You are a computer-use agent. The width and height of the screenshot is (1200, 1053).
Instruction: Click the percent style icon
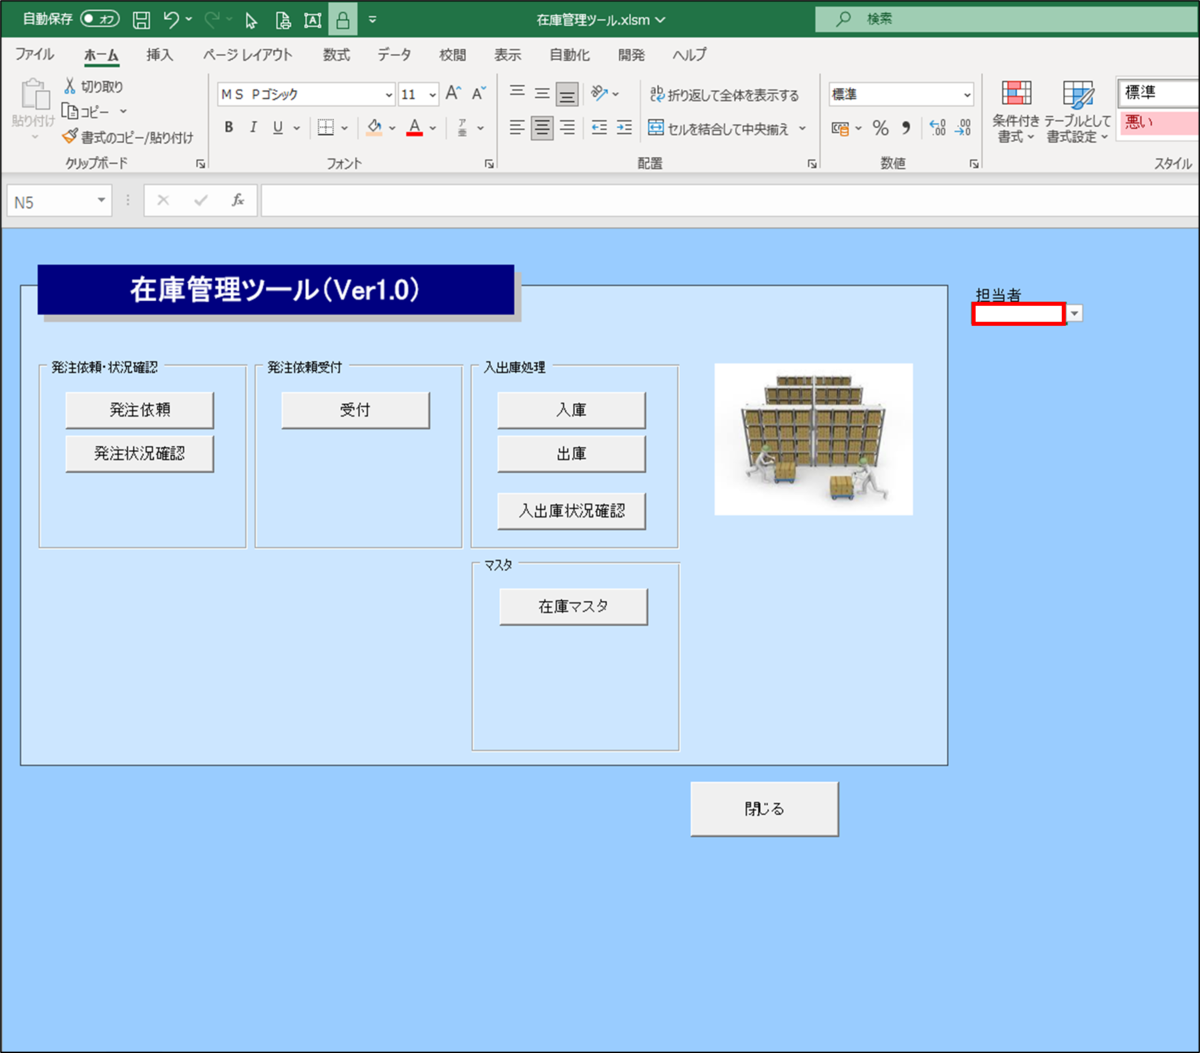880,128
